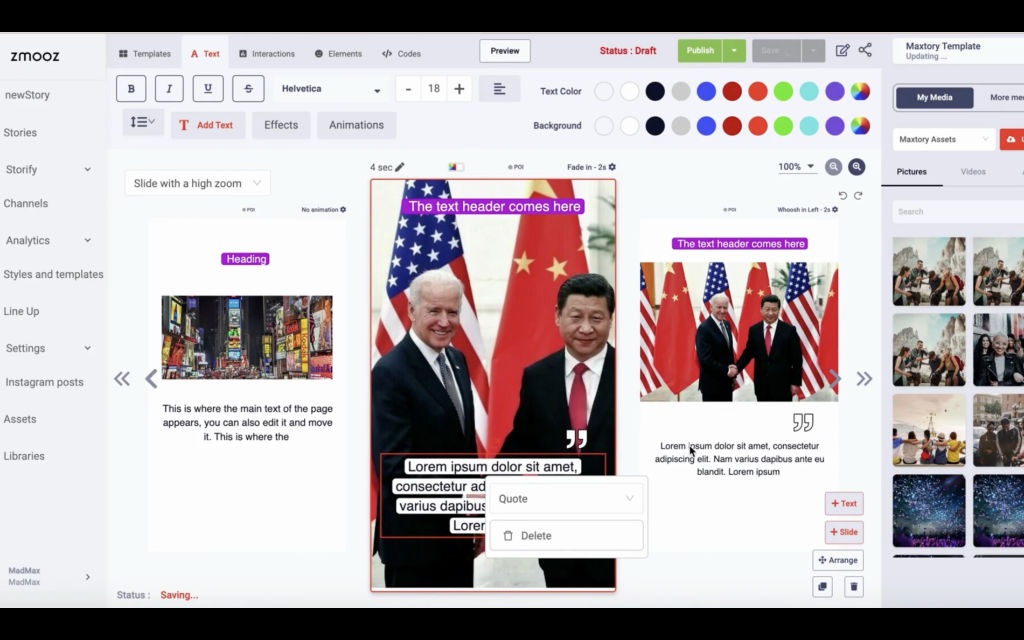Toggle POI on the center slide
Viewport: 1024px width, 640px height.
click(516, 167)
